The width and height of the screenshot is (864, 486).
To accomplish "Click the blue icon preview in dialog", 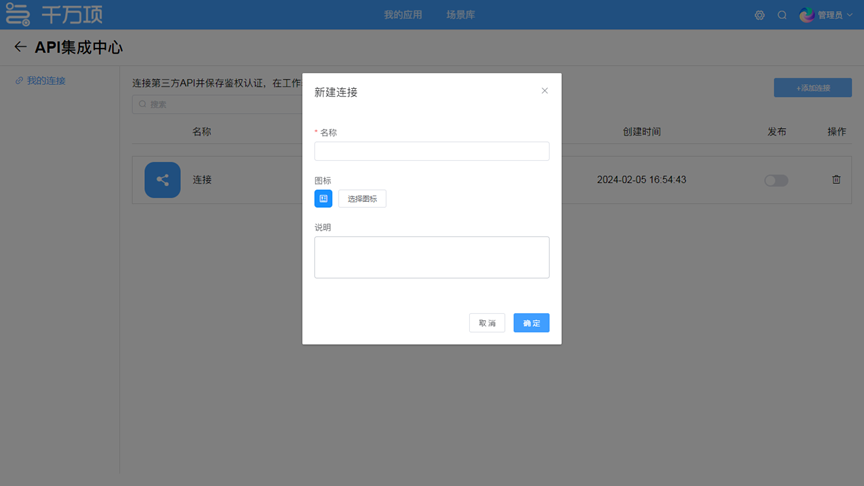I will 323,199.
